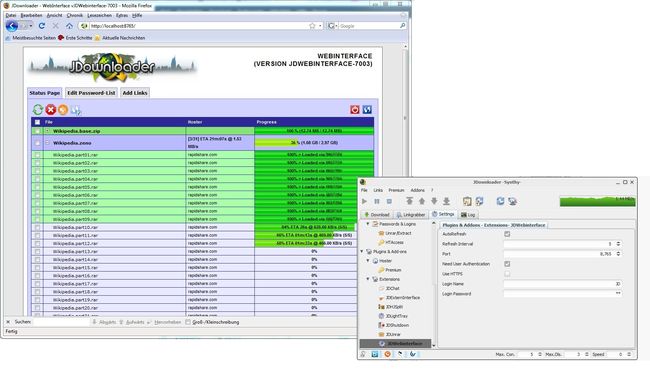Toggle Groß-/Kleinschreibung checkbox in find bar
The height and width of the screenshot is (372, 650).
[188, 322]
